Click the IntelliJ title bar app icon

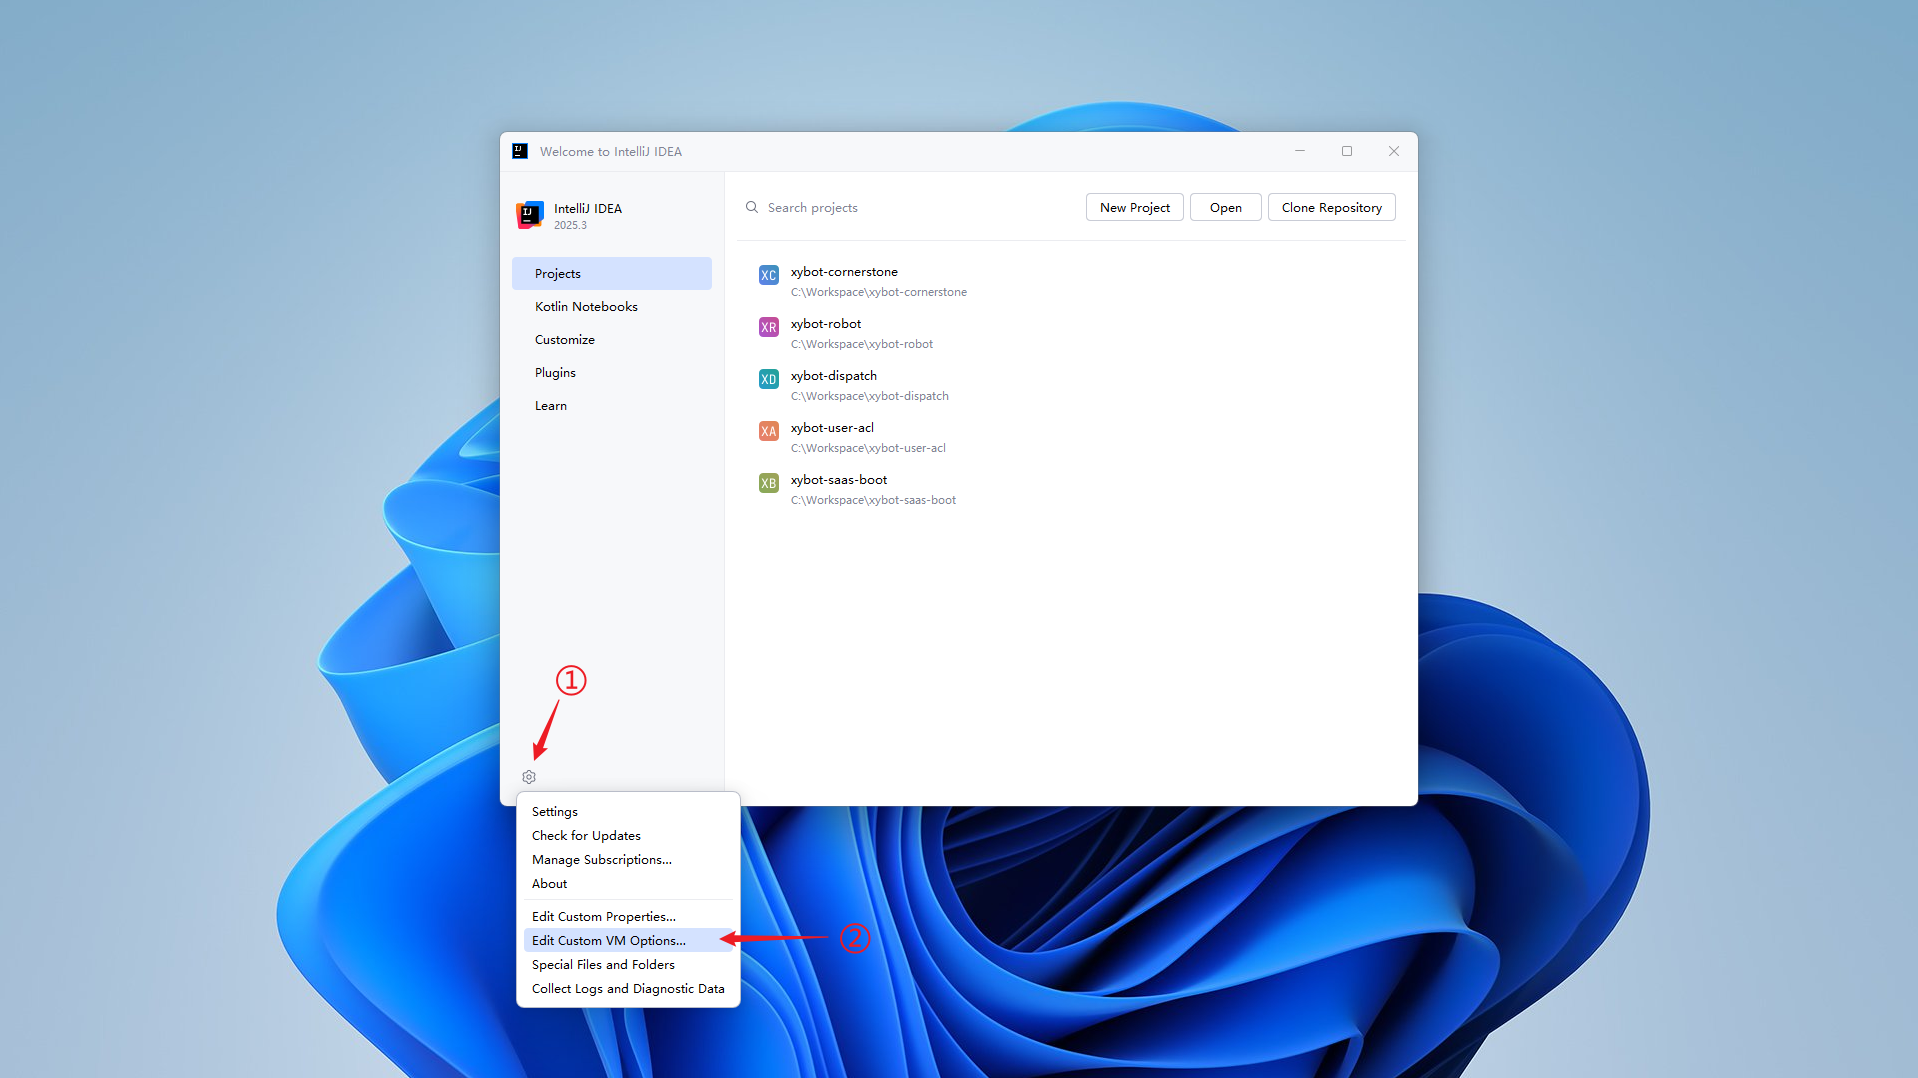[520, 151]
